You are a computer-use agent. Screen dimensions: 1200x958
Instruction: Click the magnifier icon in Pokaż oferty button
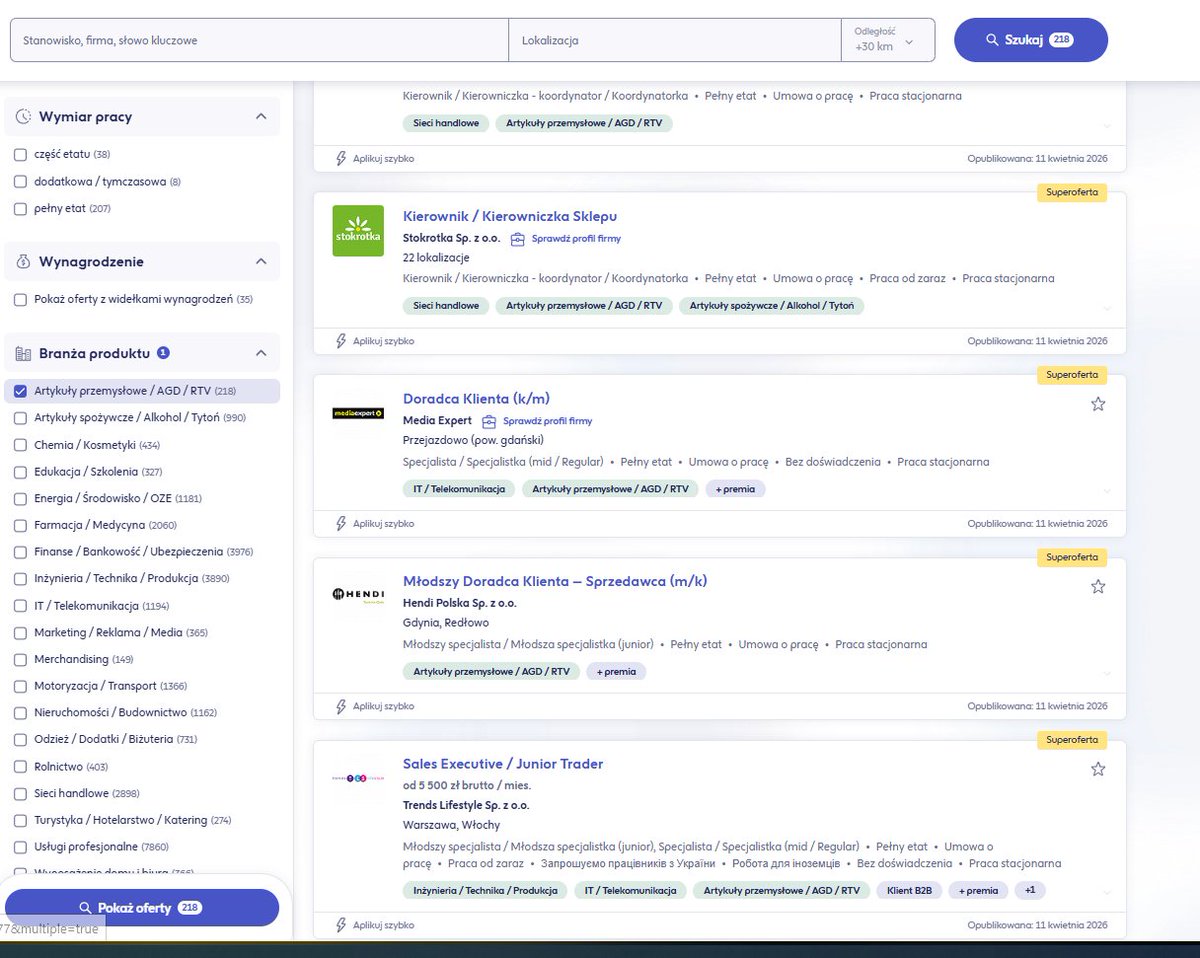[x=85, y=908]
